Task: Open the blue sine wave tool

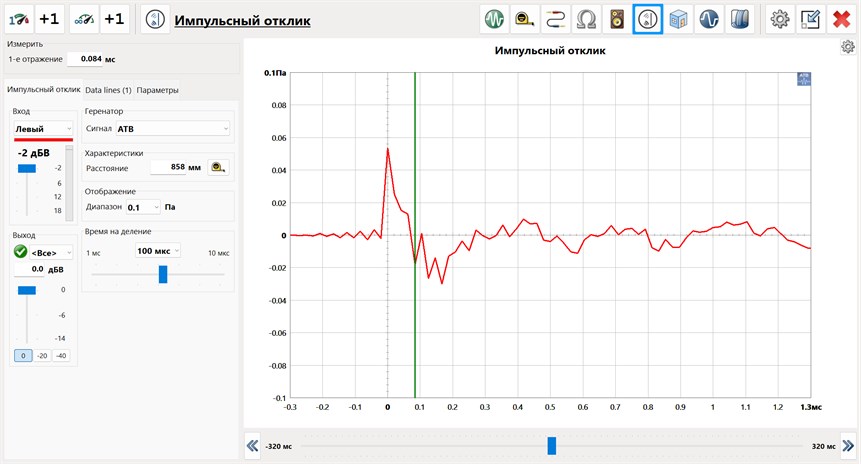Action: click(x=710, y=19)
